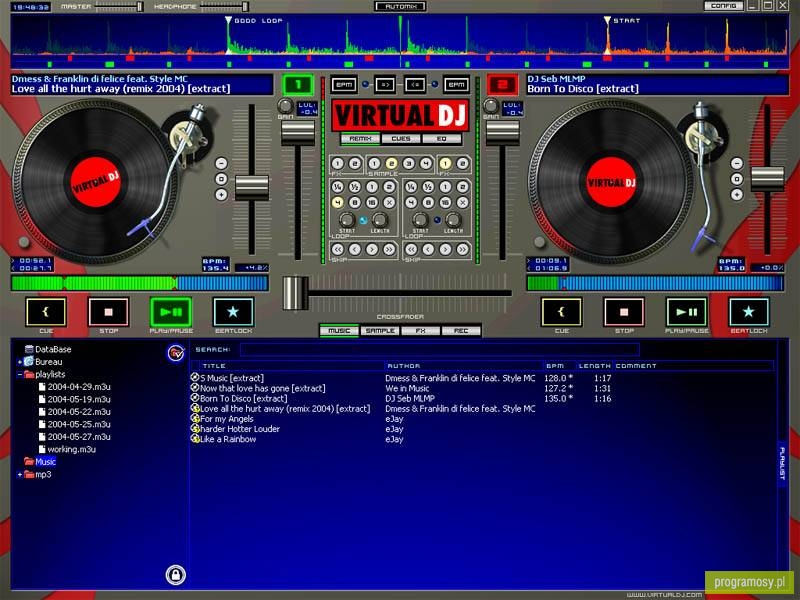Open the REC browser tab
This screenshot has width=800, height=600.
461,331
